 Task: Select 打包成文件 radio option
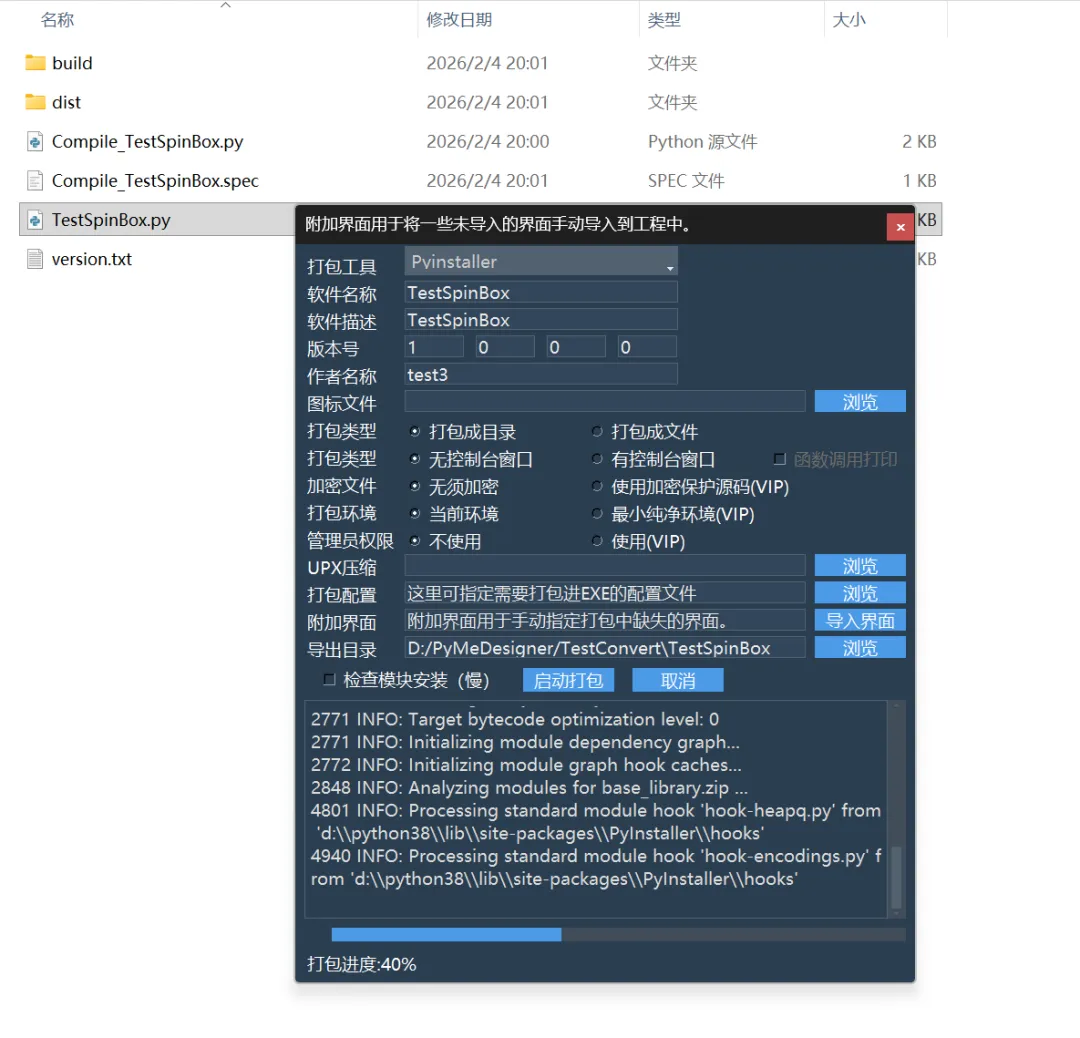(597, 431)
